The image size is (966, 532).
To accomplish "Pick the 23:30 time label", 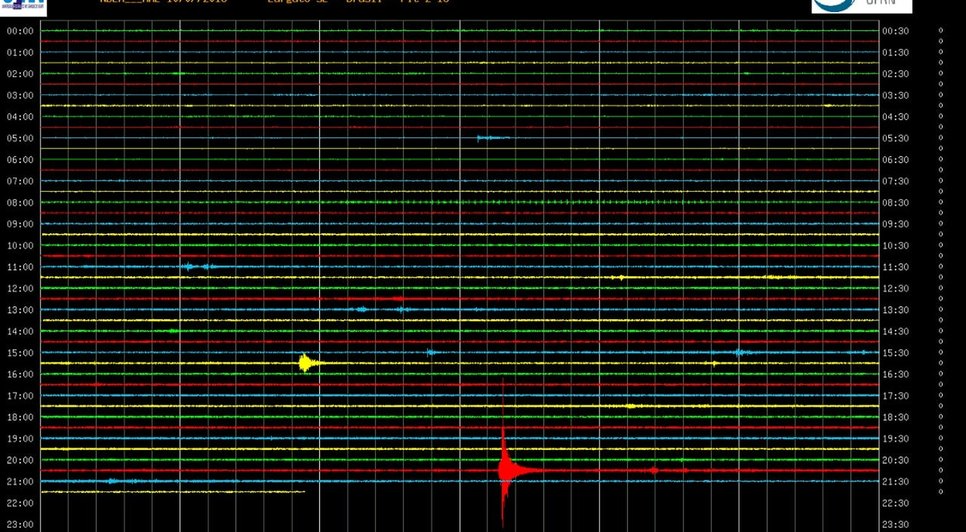I will click(896, 525).
